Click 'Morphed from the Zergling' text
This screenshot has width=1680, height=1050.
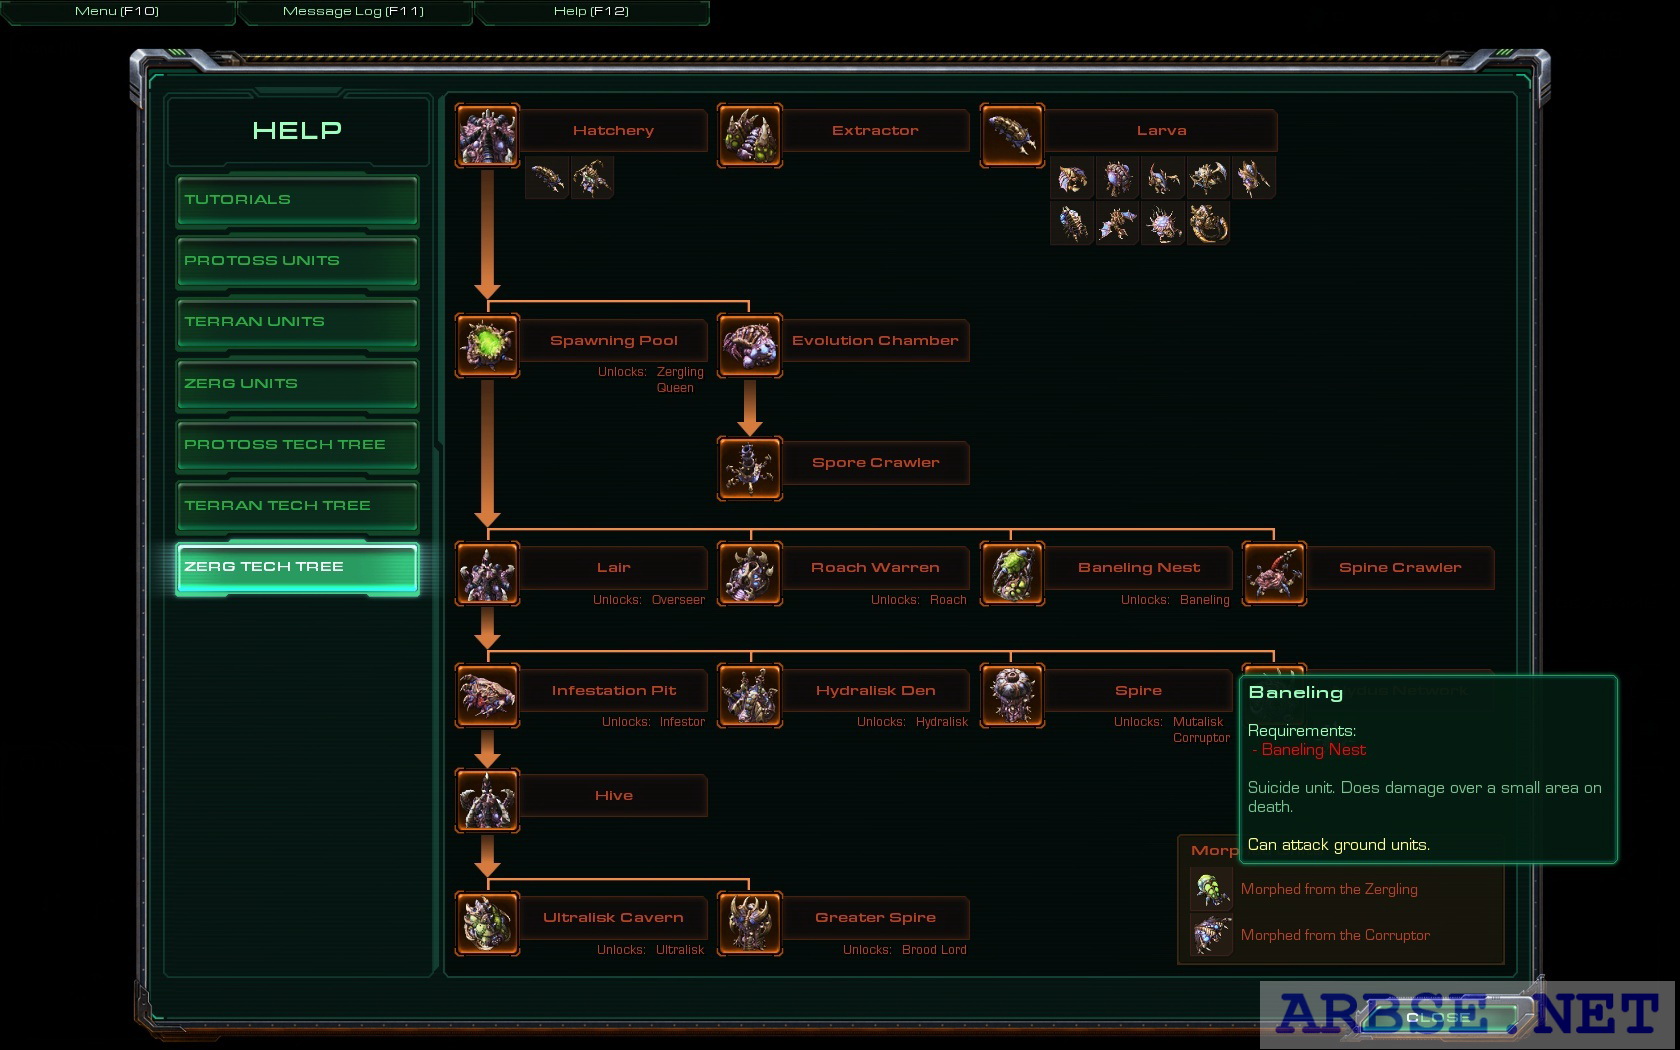coord(1329,889)
